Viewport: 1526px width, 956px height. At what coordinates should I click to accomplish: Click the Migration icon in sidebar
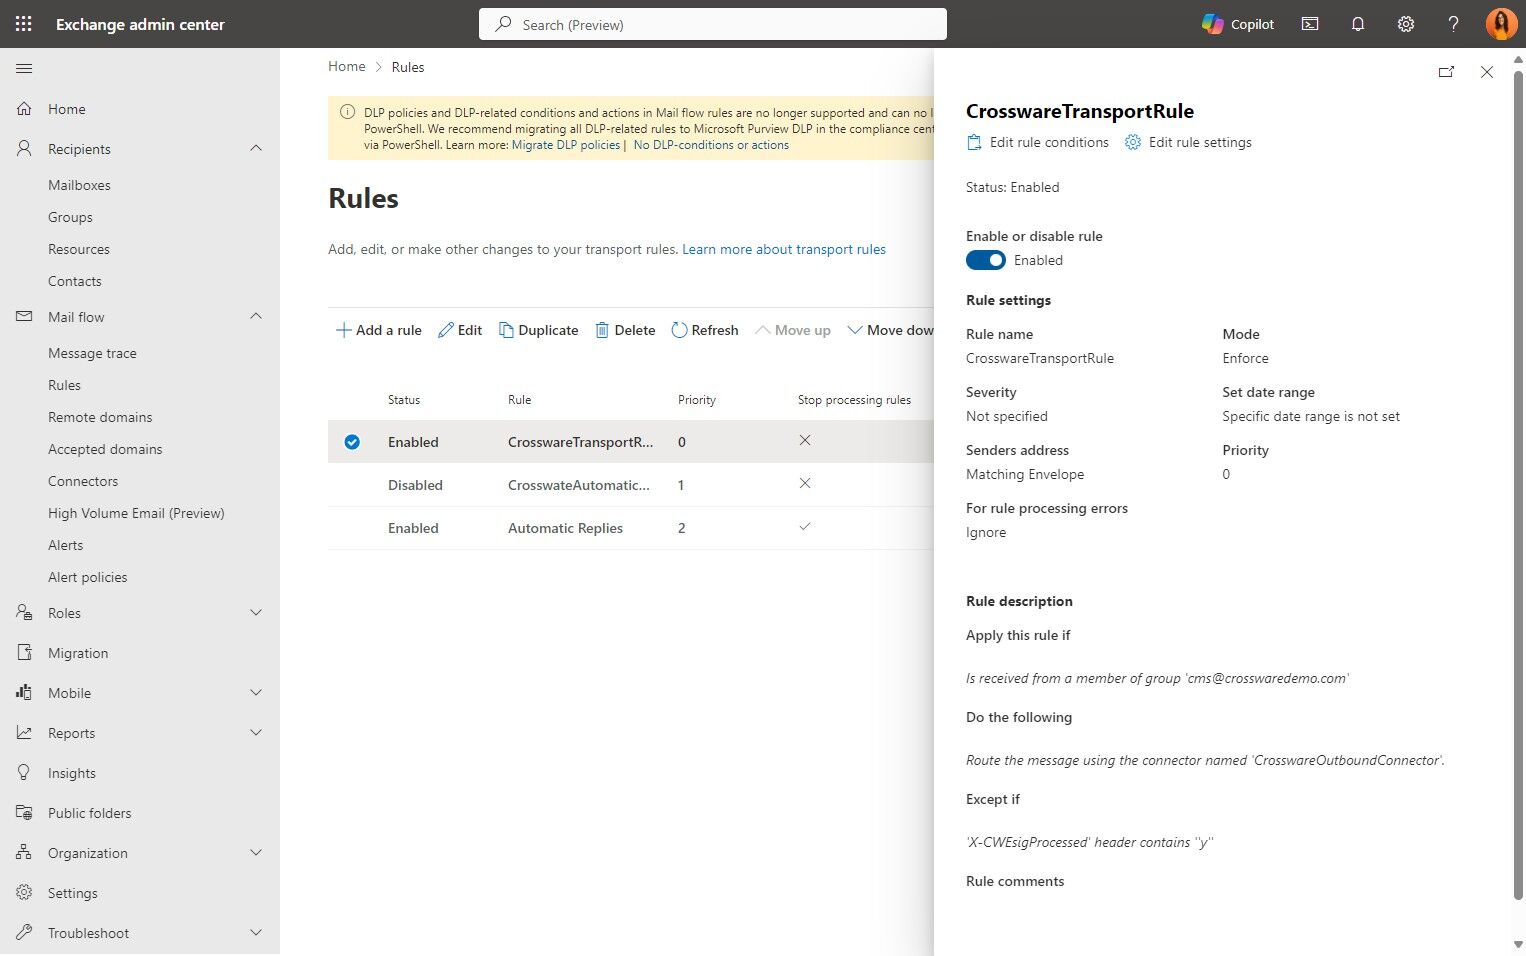point(24,653)
